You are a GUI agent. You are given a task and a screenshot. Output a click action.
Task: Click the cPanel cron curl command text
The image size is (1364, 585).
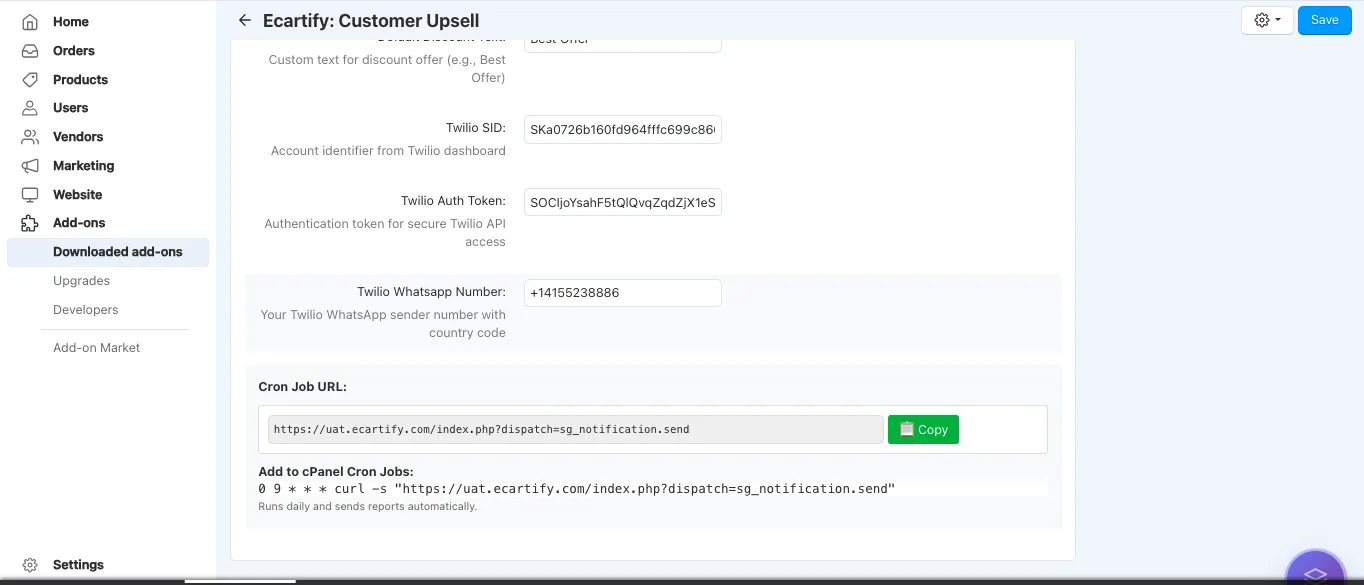click(x=577, y=489)
